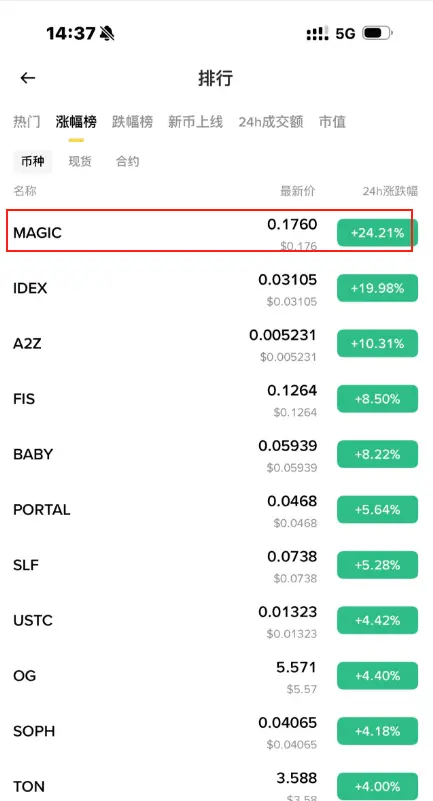Click IDEX +19.98% change badge
433x801 pixels.
377,288
